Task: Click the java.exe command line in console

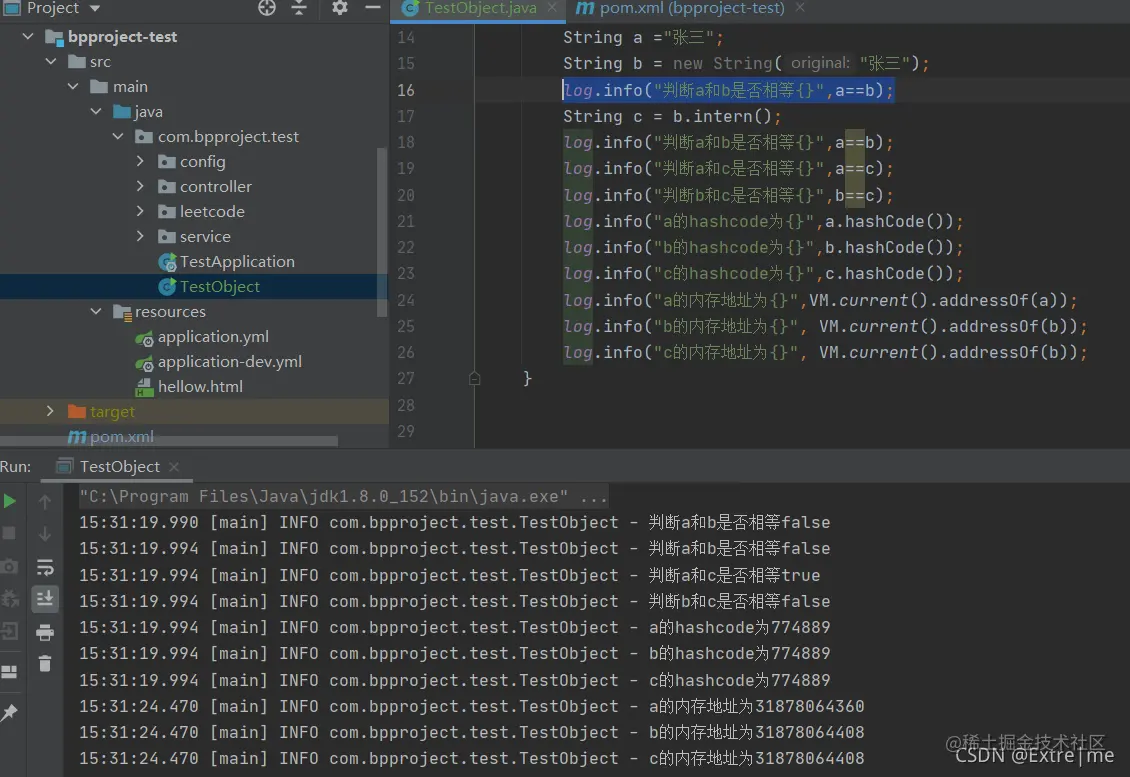Action: 343,496
